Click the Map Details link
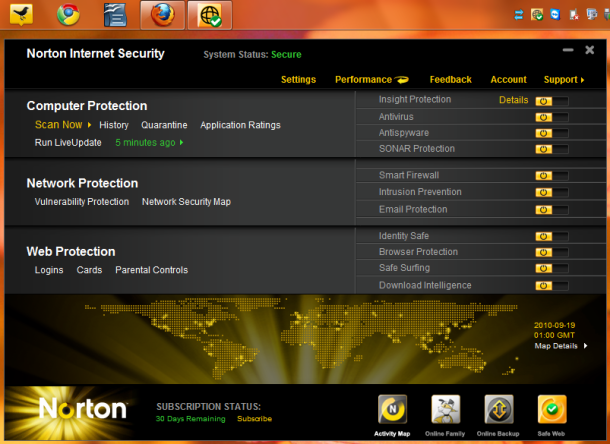 tap(556, 346)
